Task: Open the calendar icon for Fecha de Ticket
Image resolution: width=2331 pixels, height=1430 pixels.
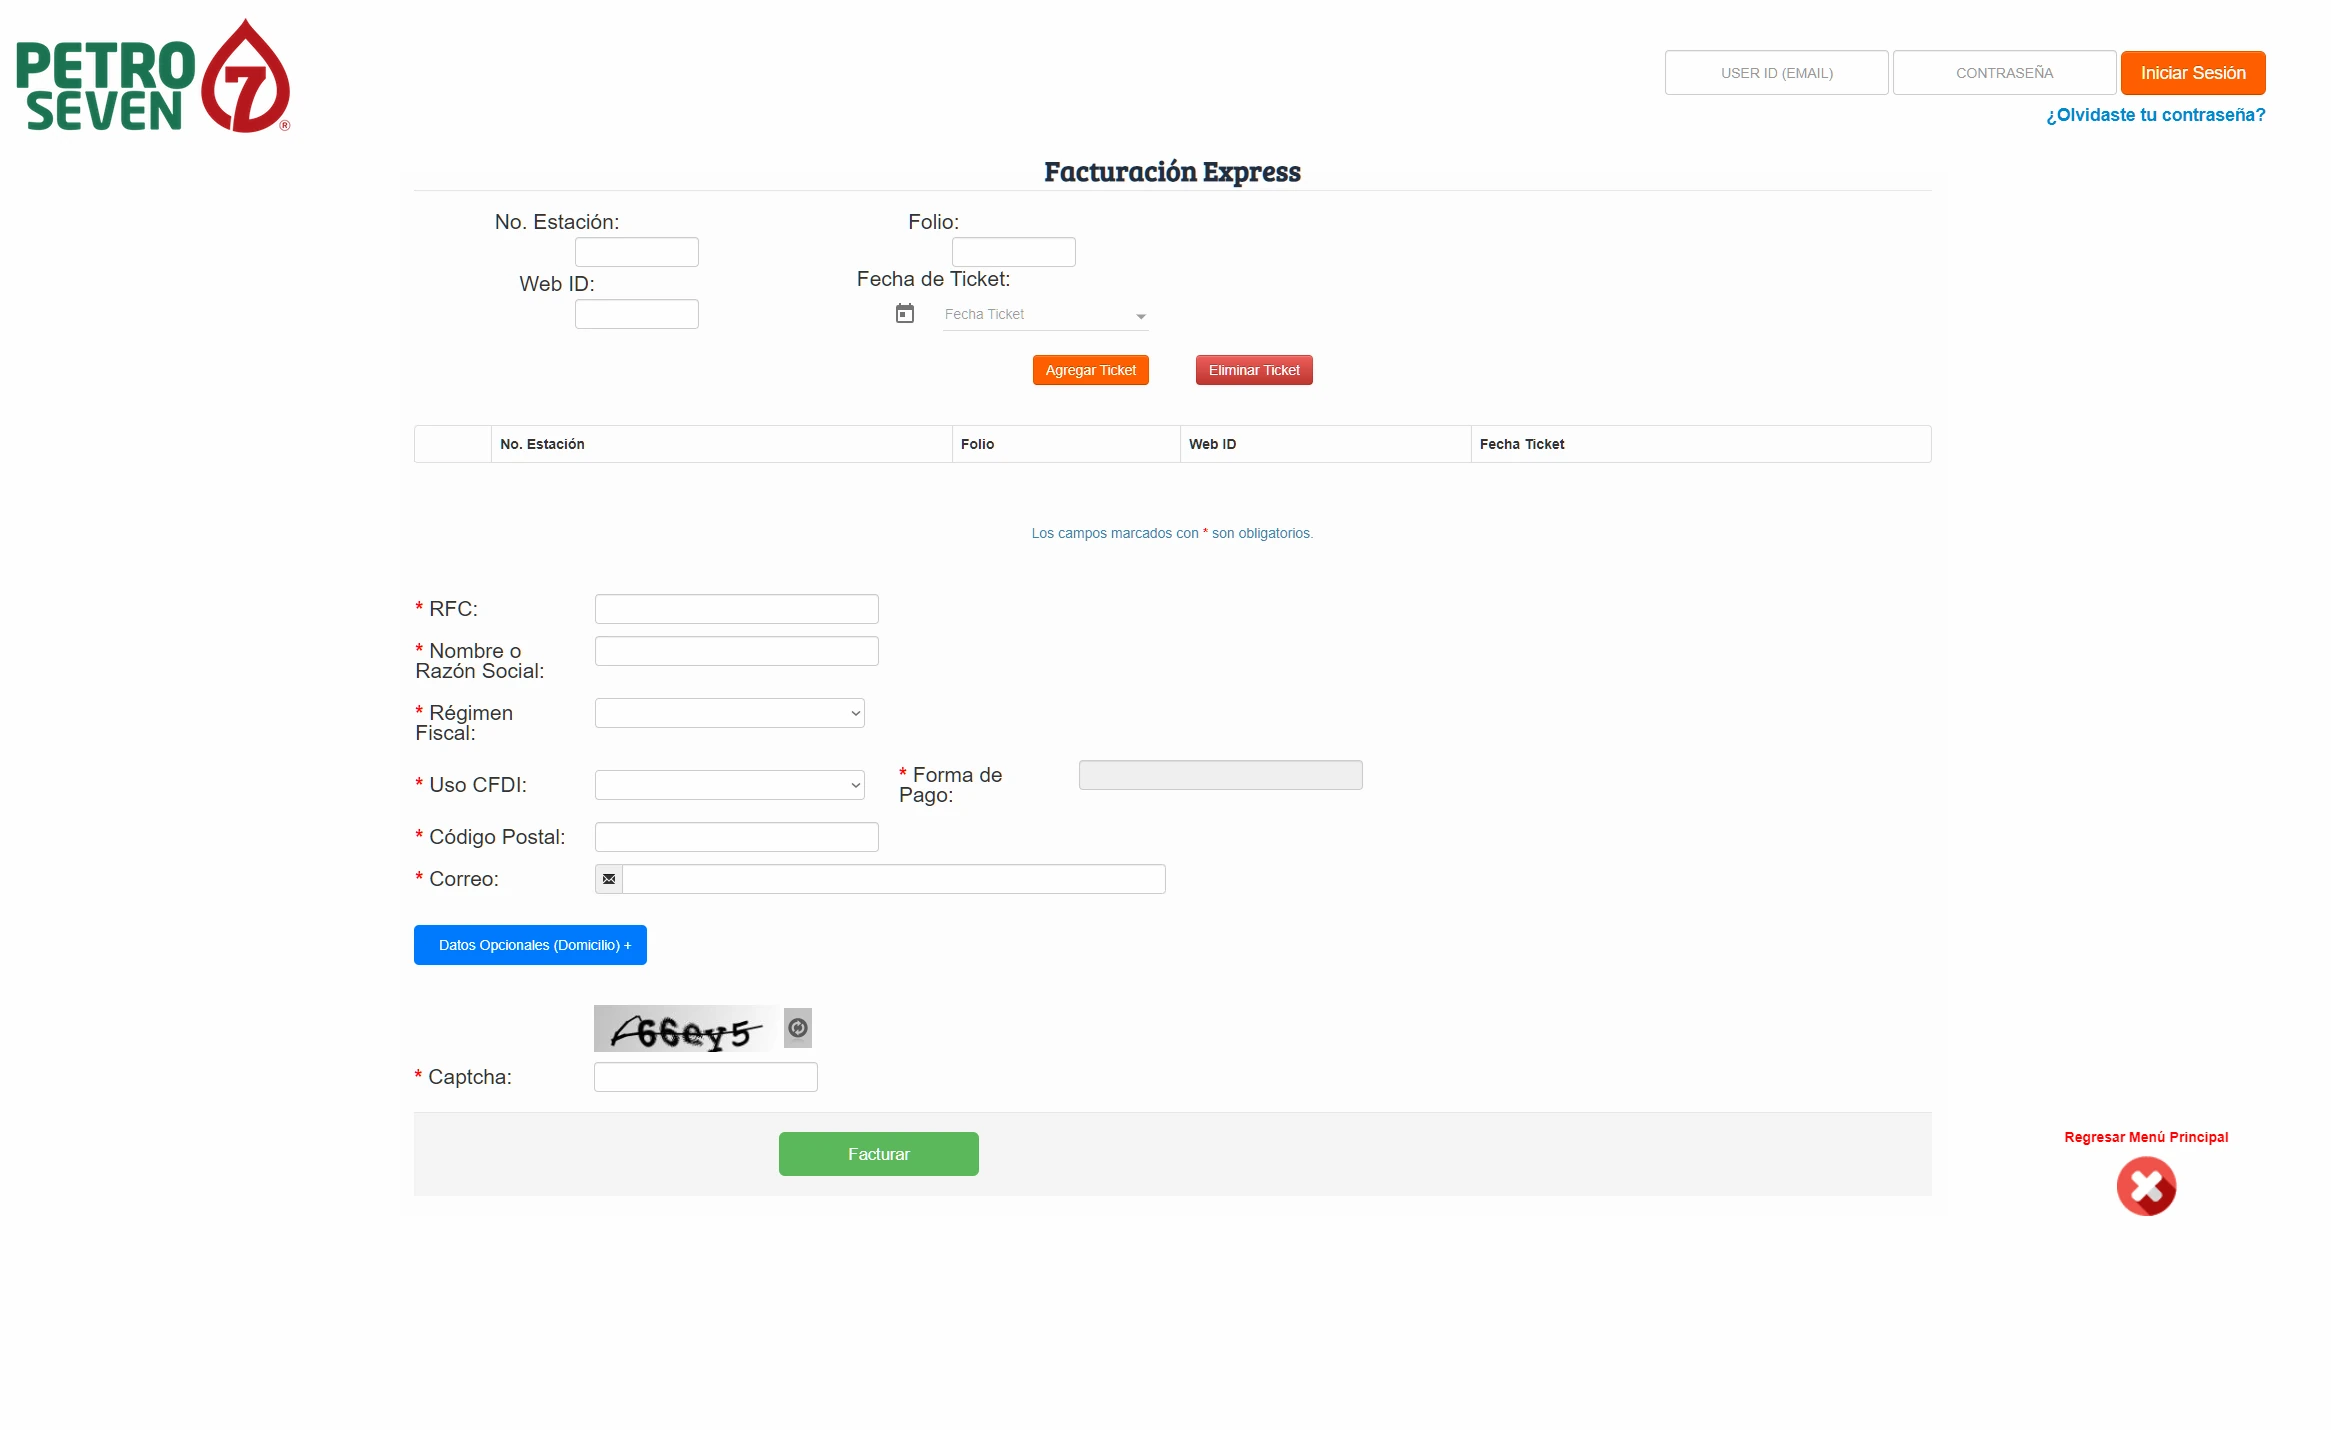Action: click(x=905, y=313)
